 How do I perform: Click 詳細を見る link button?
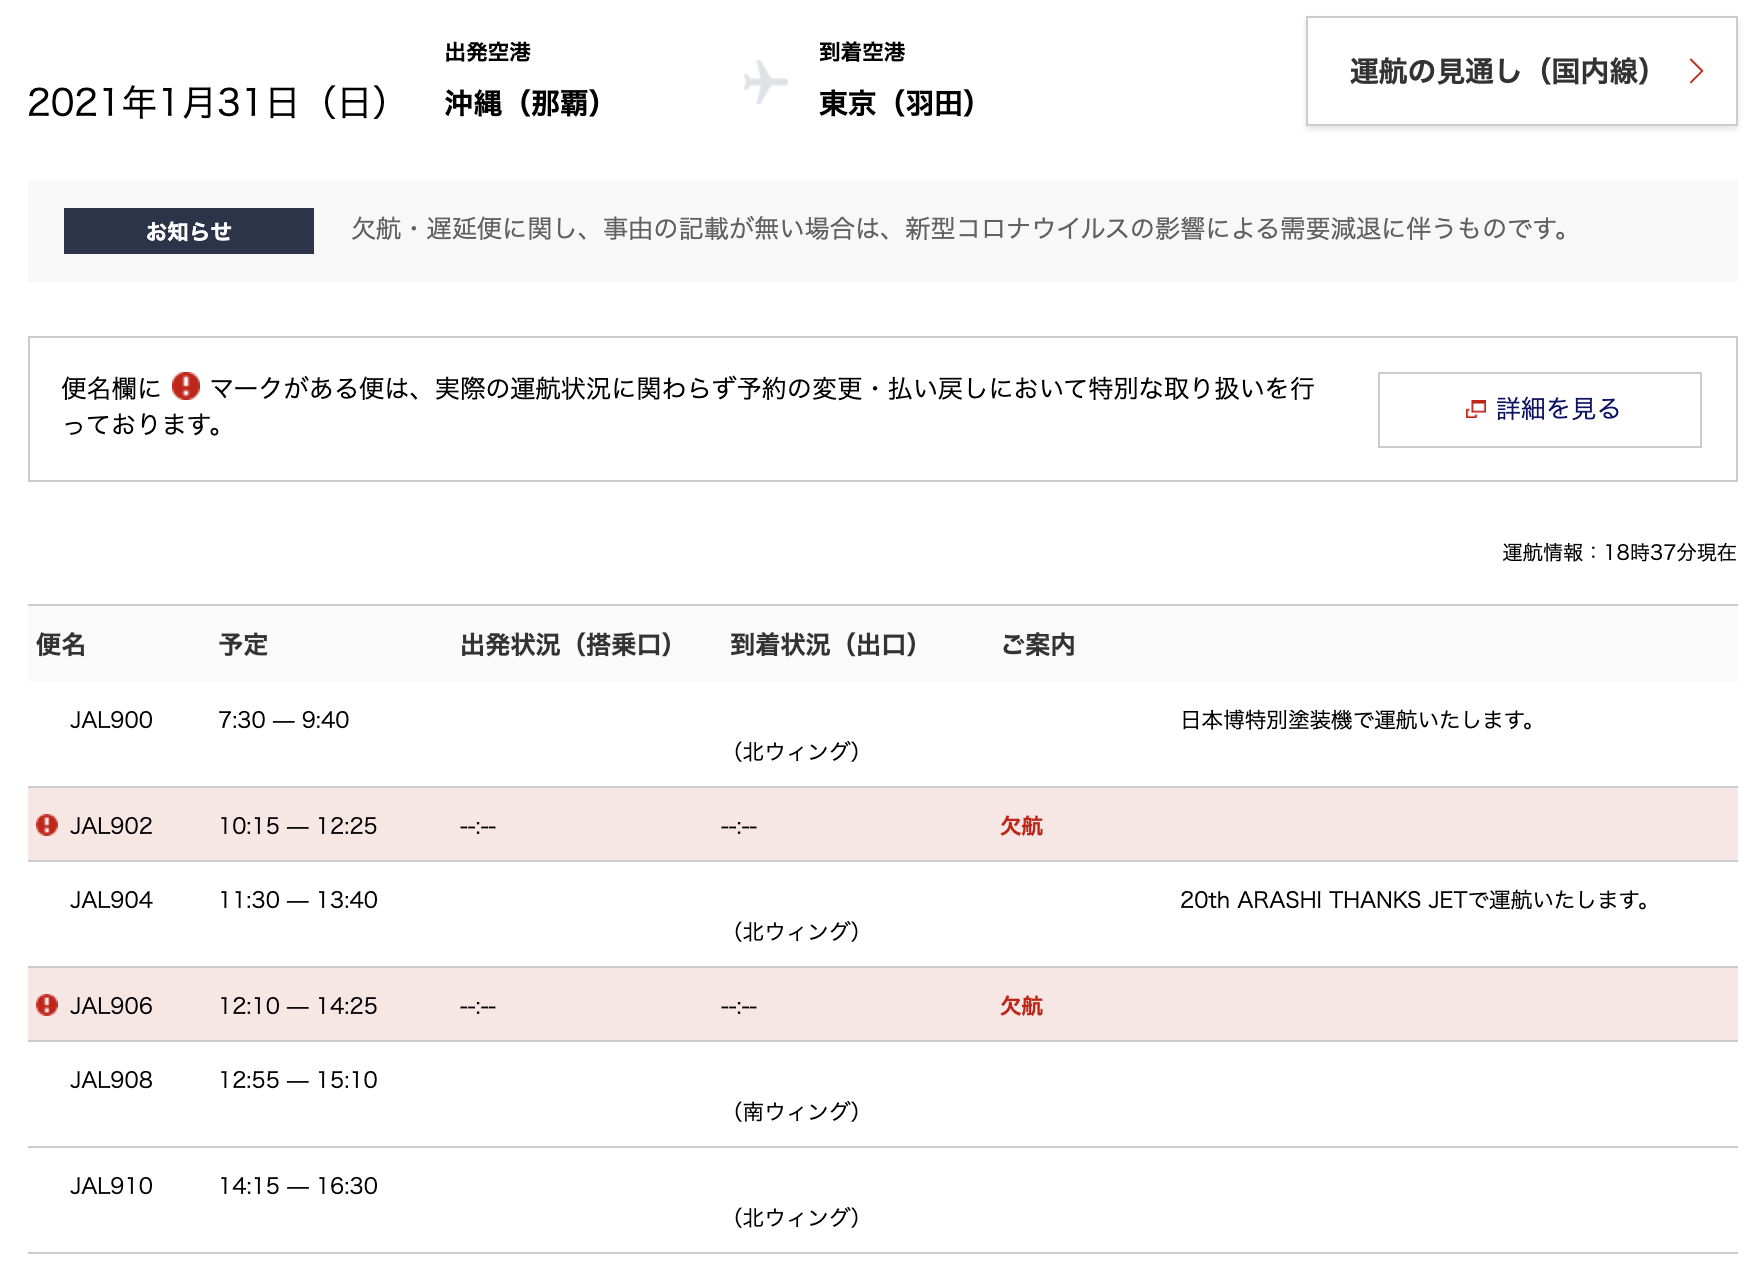tap(1540, 409)
